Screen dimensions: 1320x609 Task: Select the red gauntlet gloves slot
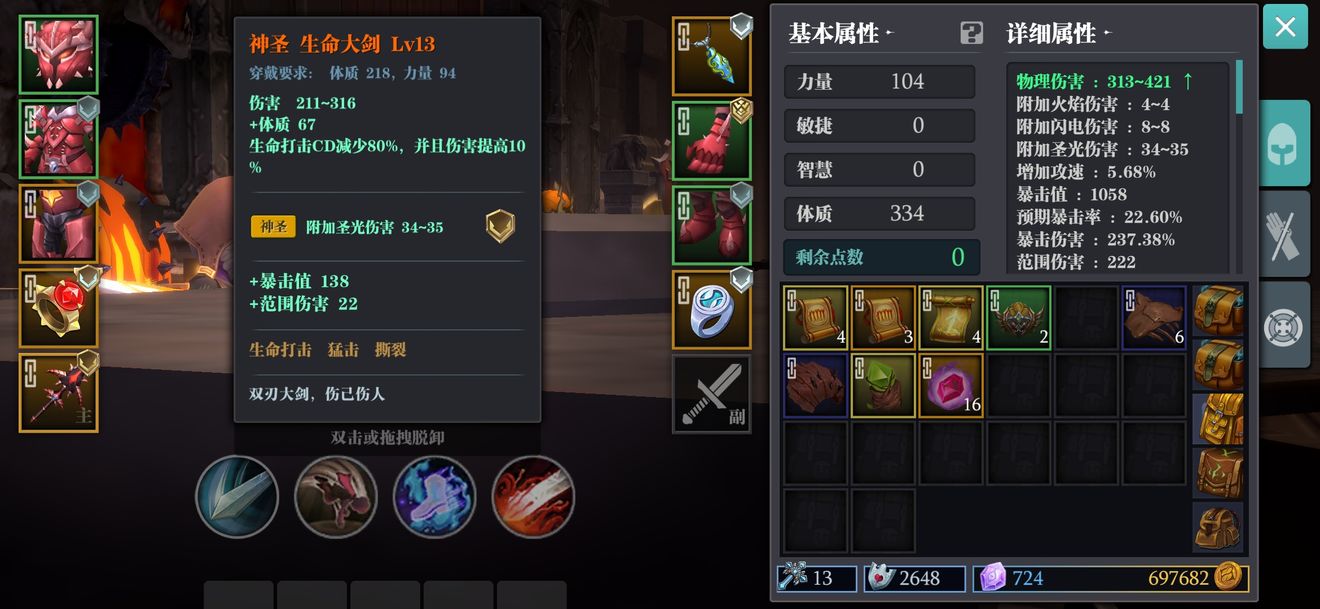tap(712, 141)
